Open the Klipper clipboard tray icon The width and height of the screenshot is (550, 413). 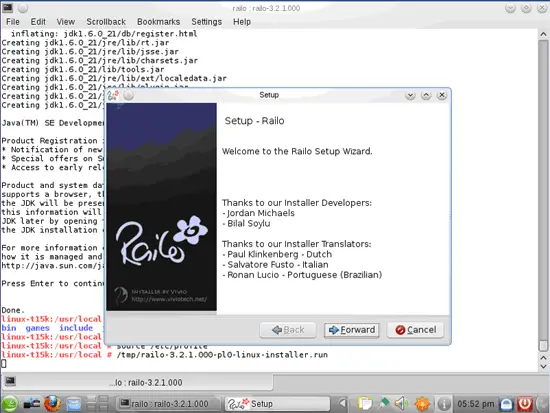[x=364, y=404]
